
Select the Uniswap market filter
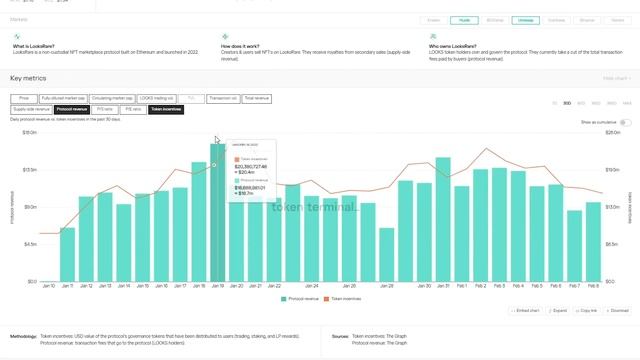click(525, 20)
